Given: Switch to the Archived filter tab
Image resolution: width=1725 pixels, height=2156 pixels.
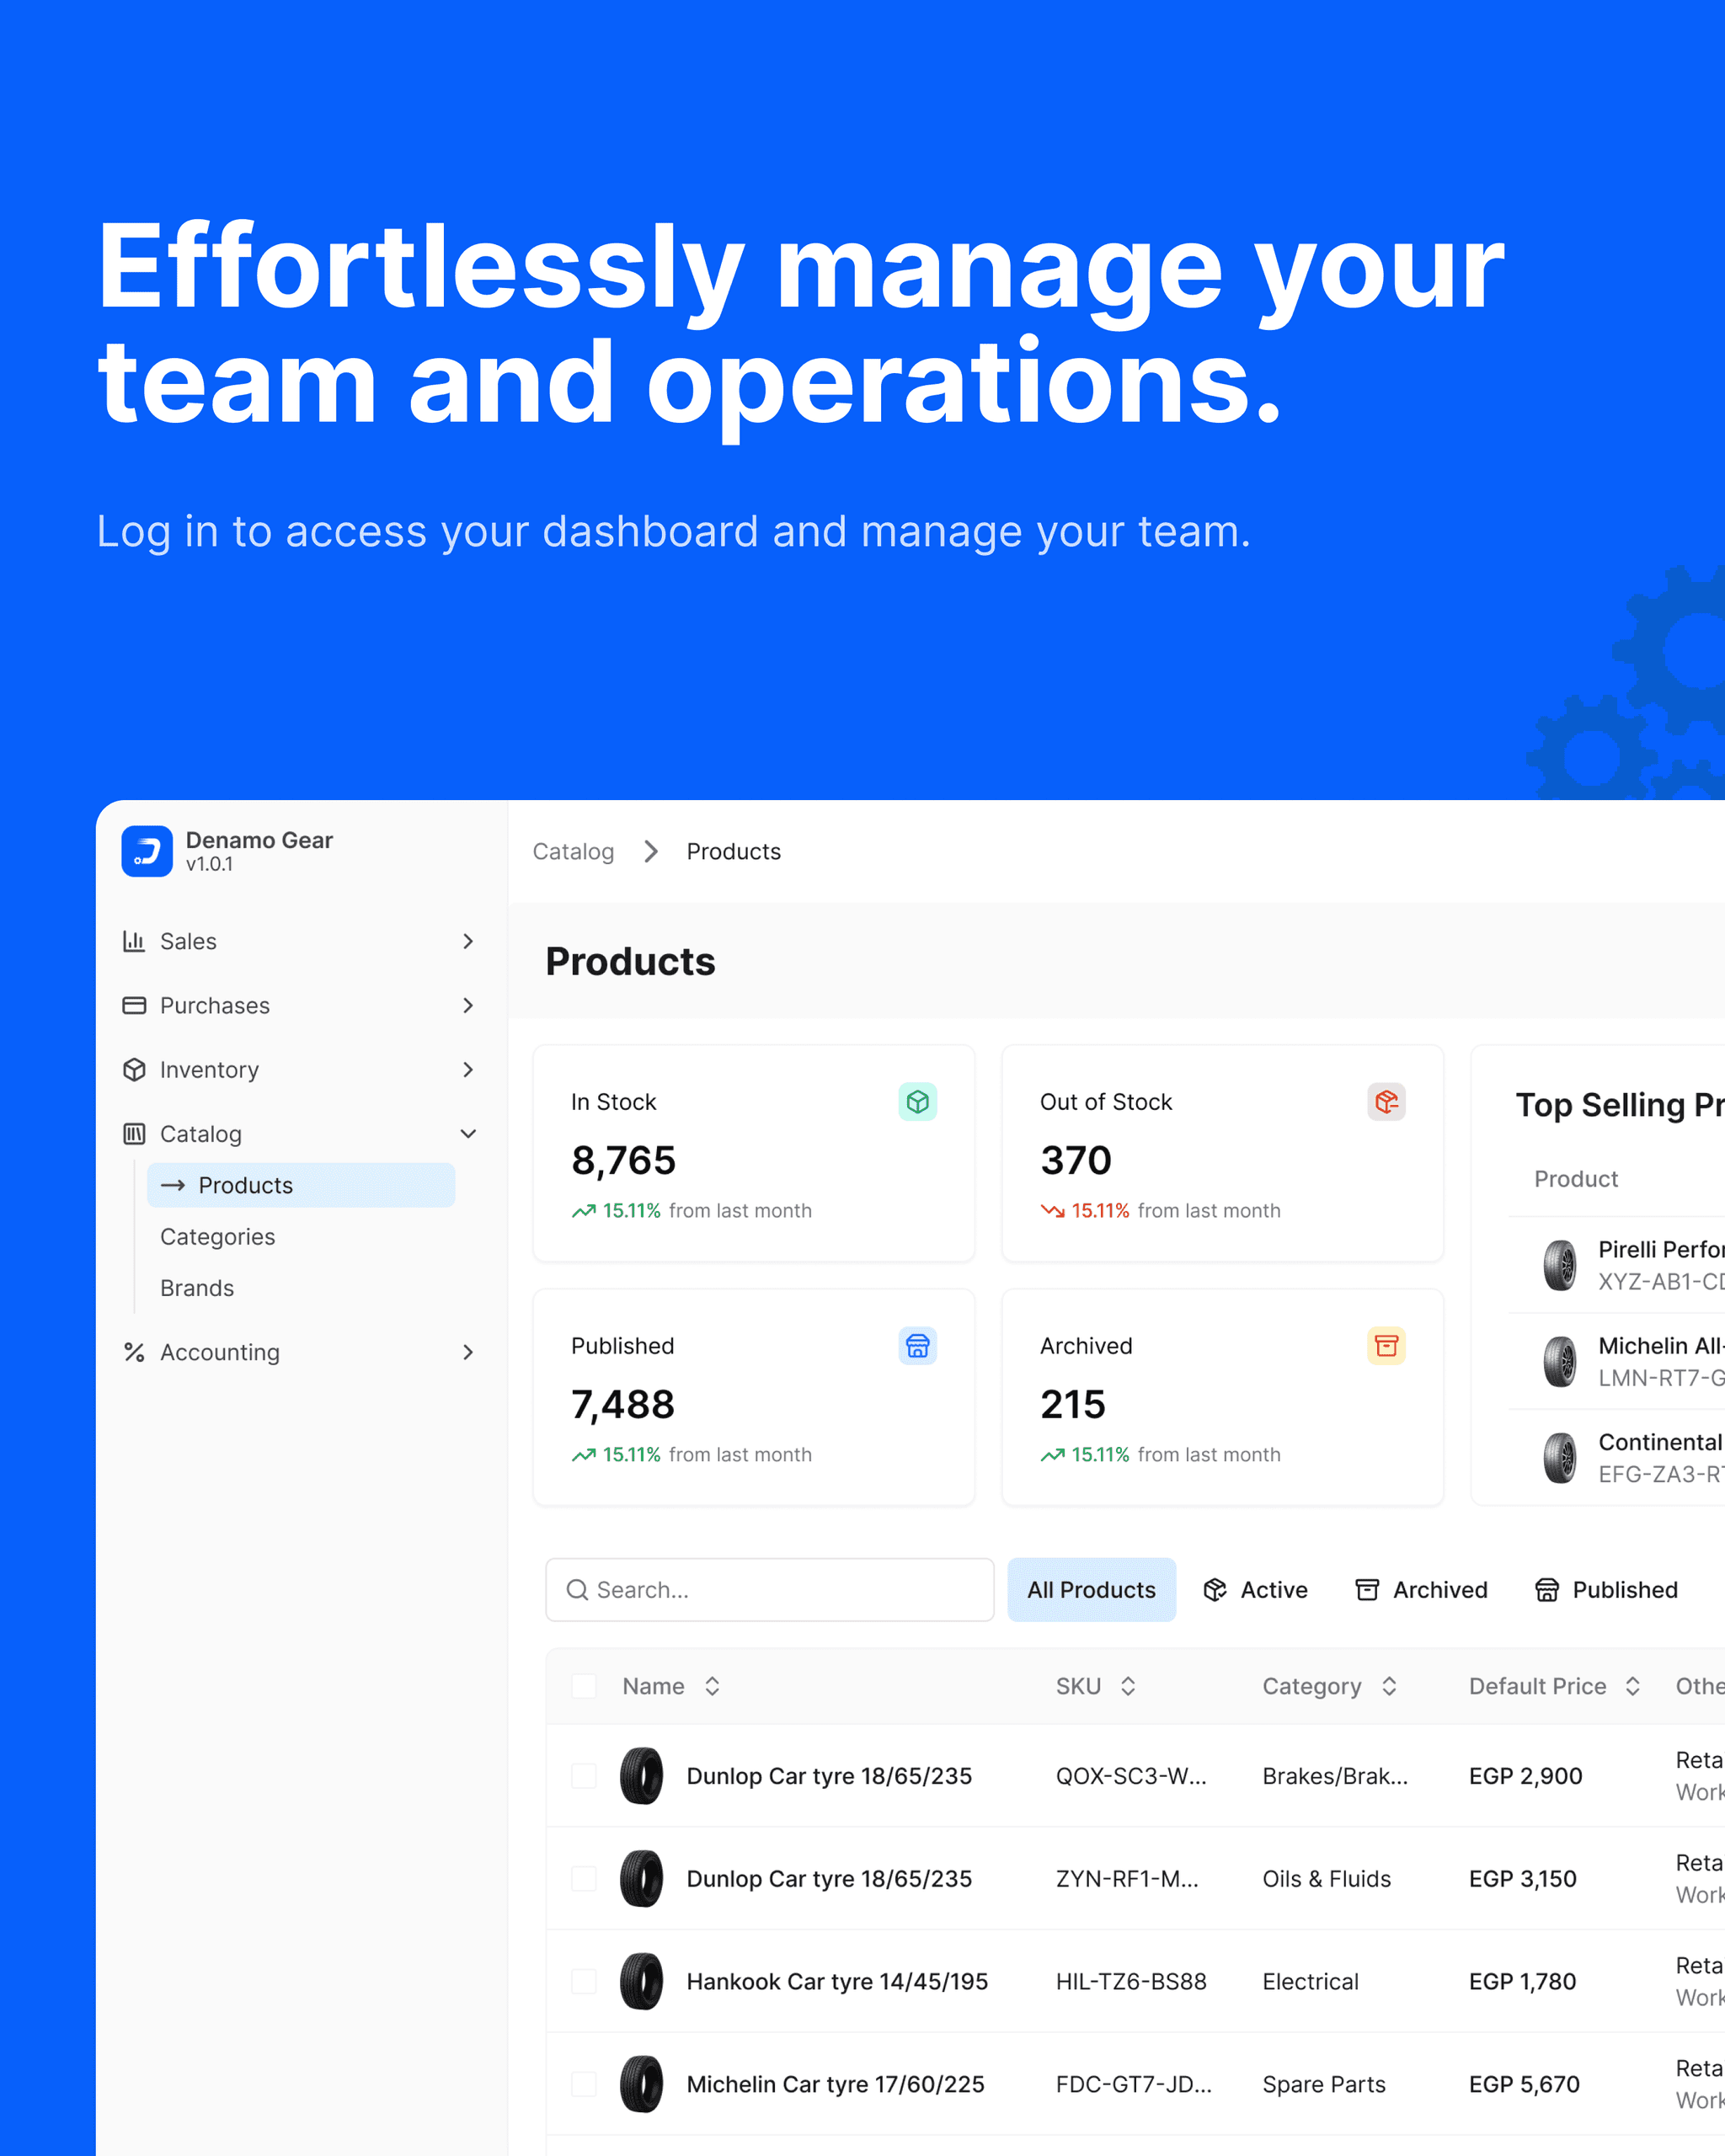Looking at the screenshot, I should 1421,1590.
